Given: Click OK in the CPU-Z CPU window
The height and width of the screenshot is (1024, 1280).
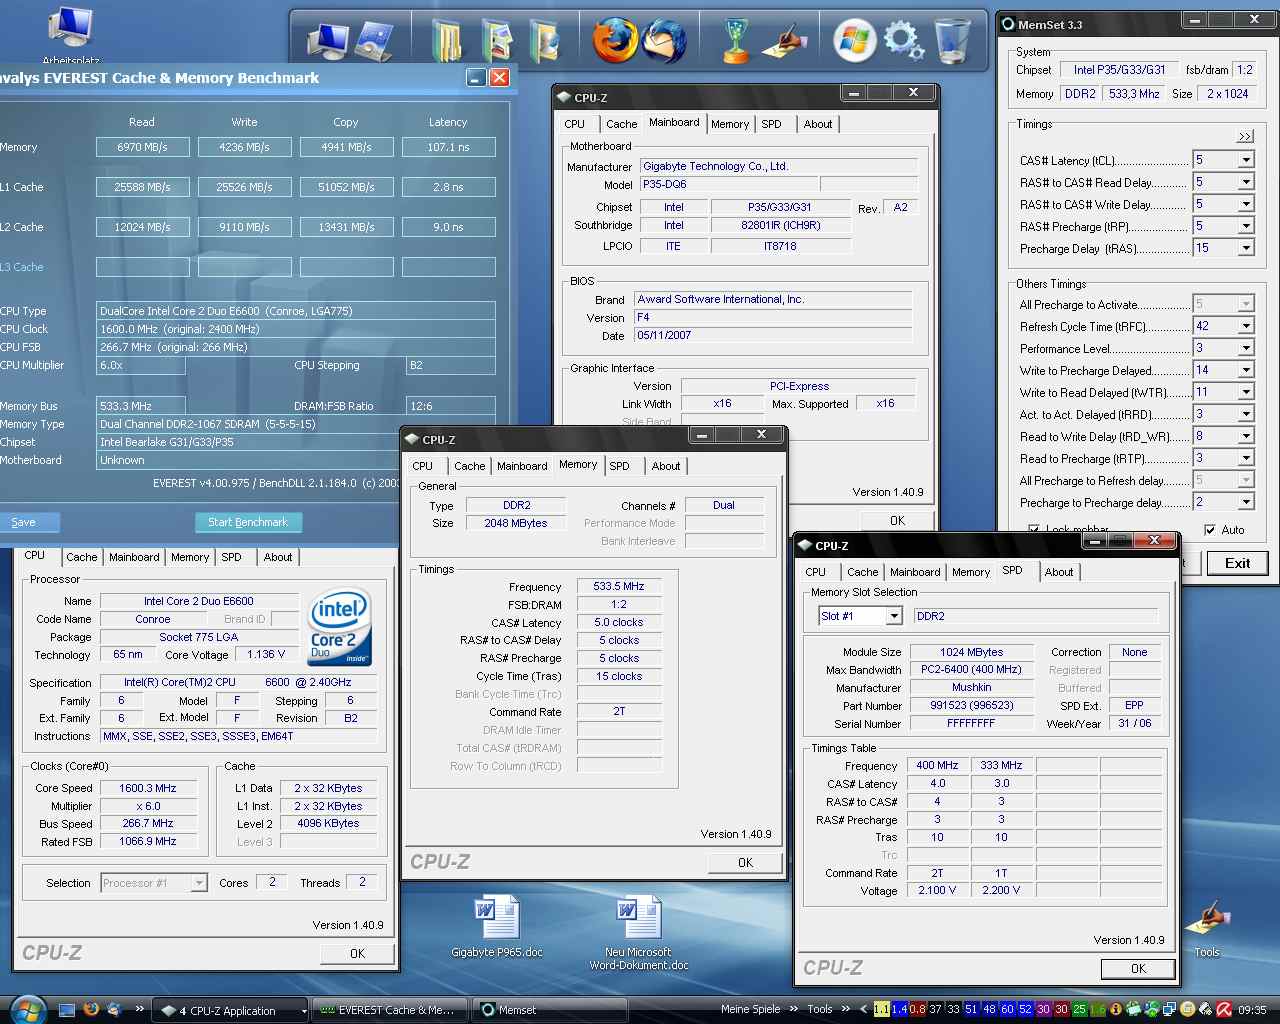Looking at the screenshot, I should (357, 953).
